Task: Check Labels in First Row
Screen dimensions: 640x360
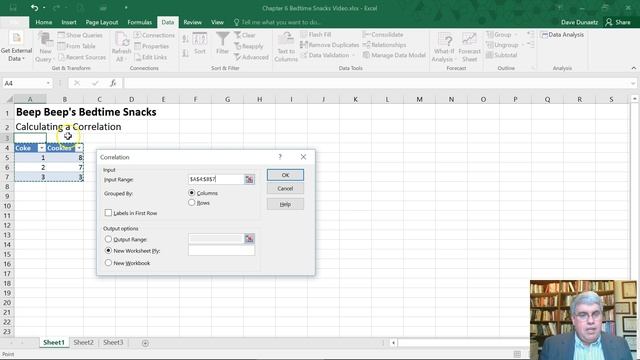Action: pyautogui.click(x=108, y=213)
